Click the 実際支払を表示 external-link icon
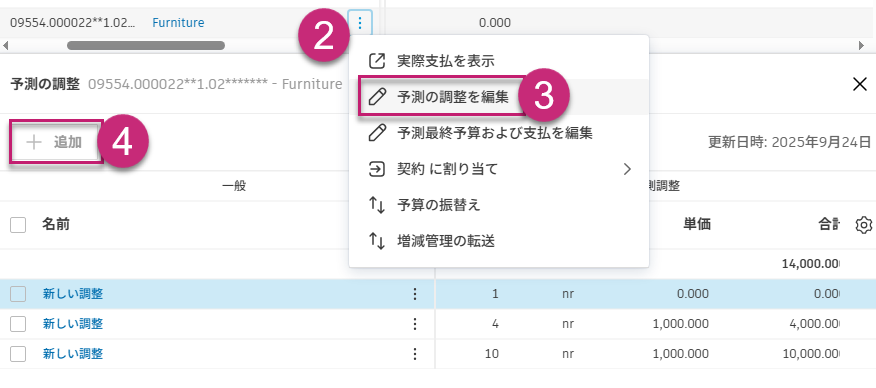 tap(378, 60)
